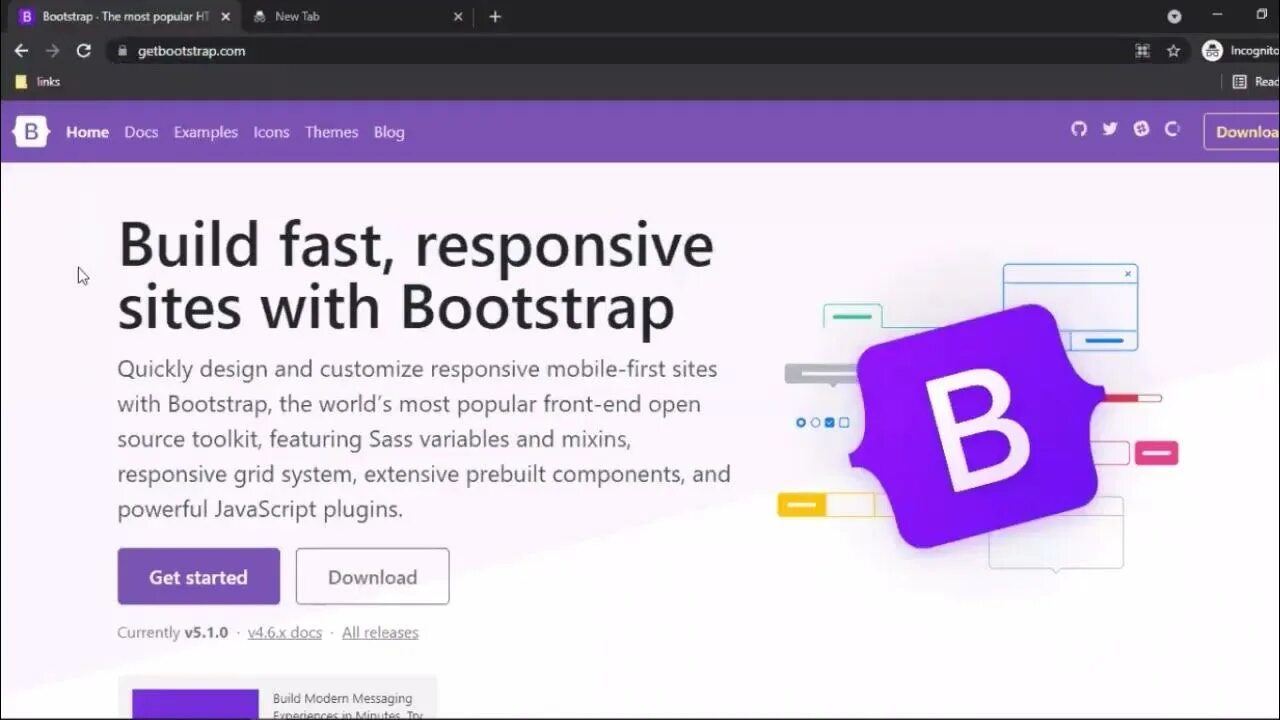This screenshot has height=720, width=1280.
Task: Open the v4.6.x docs link
Action: pos(285,632)
